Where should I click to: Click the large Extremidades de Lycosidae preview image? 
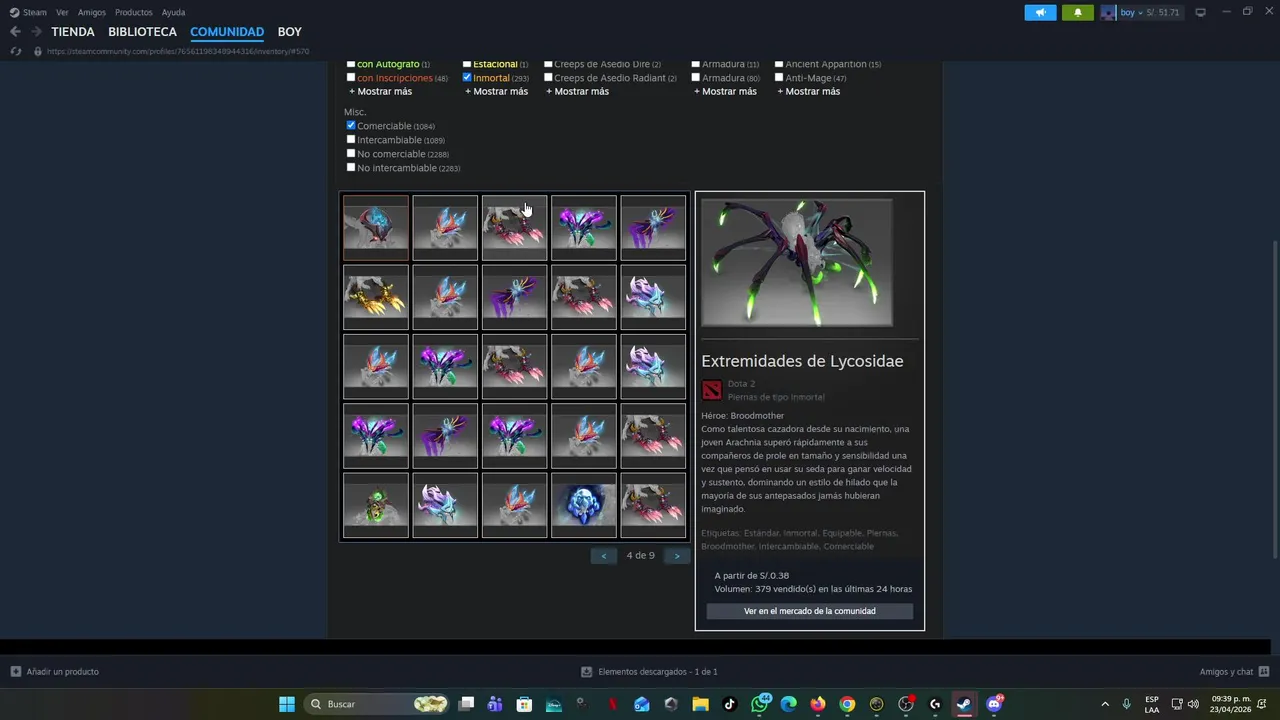point(797,262)
